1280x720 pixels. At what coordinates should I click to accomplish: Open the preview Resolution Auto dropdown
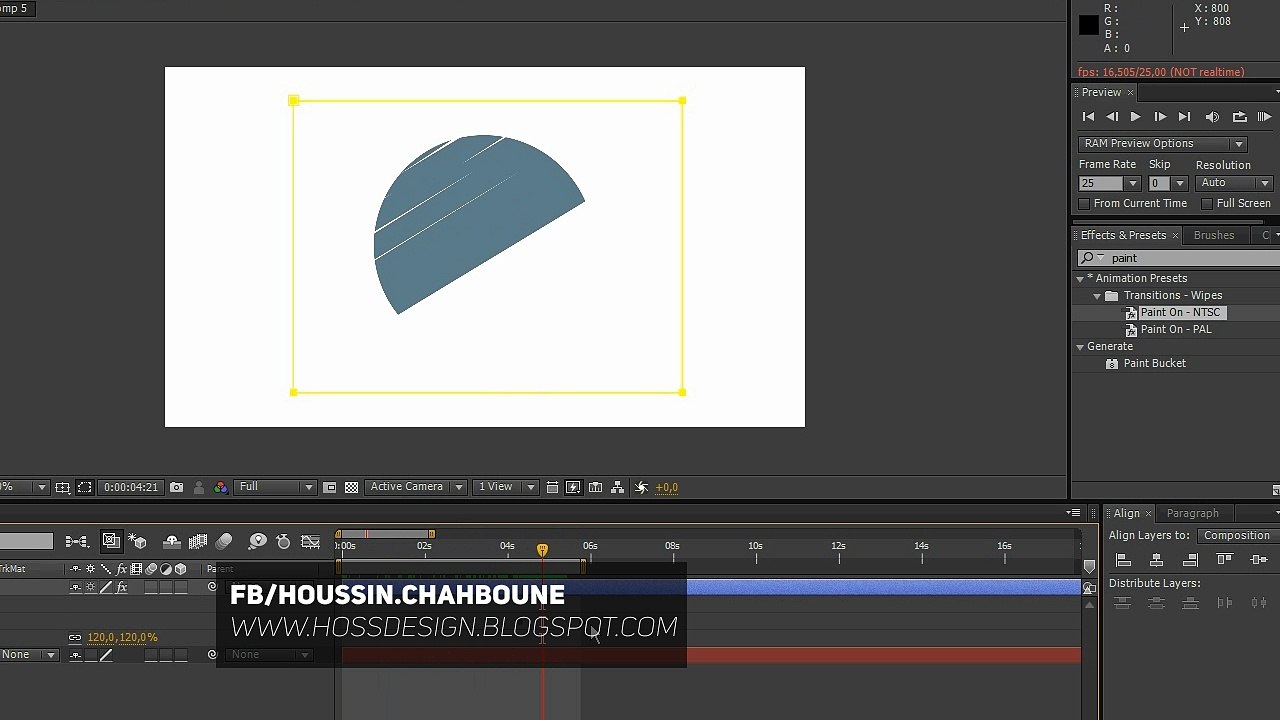[x=1235, y=183]
